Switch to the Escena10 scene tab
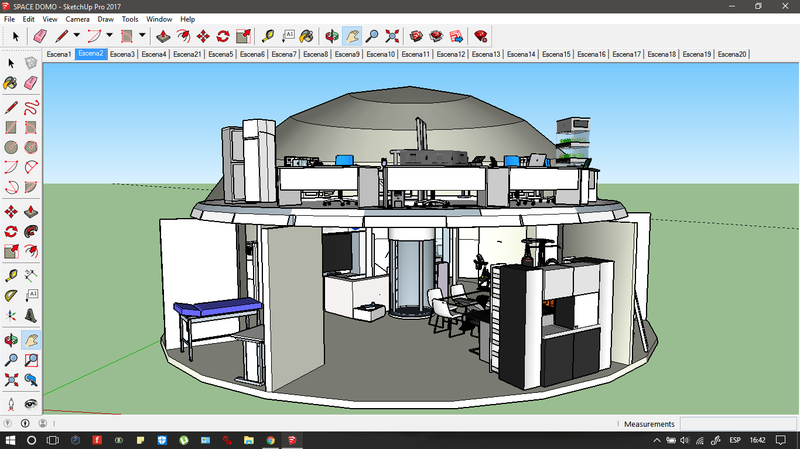This screenshot has width=800, height=449. (381, 54)
